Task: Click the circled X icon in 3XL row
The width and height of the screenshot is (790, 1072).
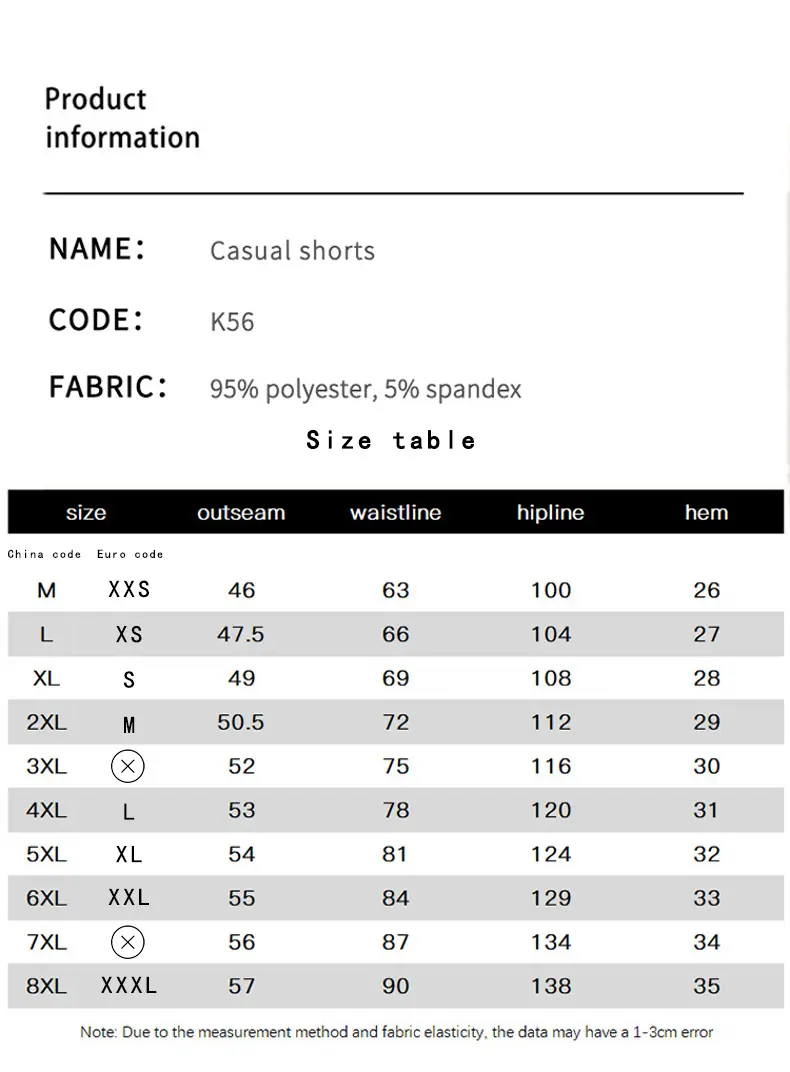Action: (x=128, y=766)
